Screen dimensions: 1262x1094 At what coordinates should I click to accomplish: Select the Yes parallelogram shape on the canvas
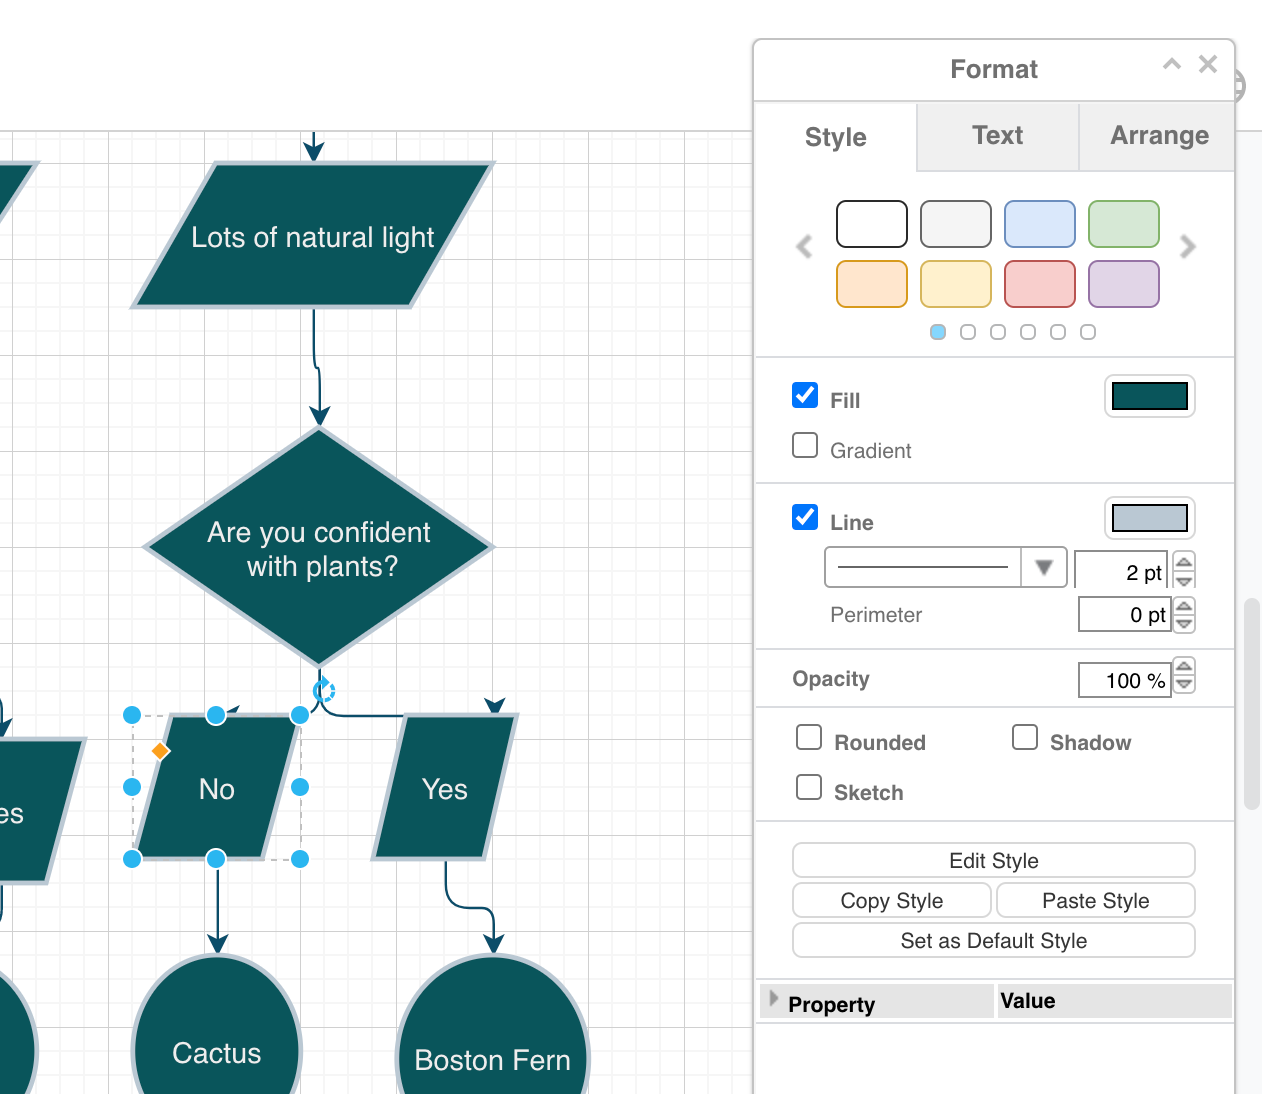(x=444, y=789)
